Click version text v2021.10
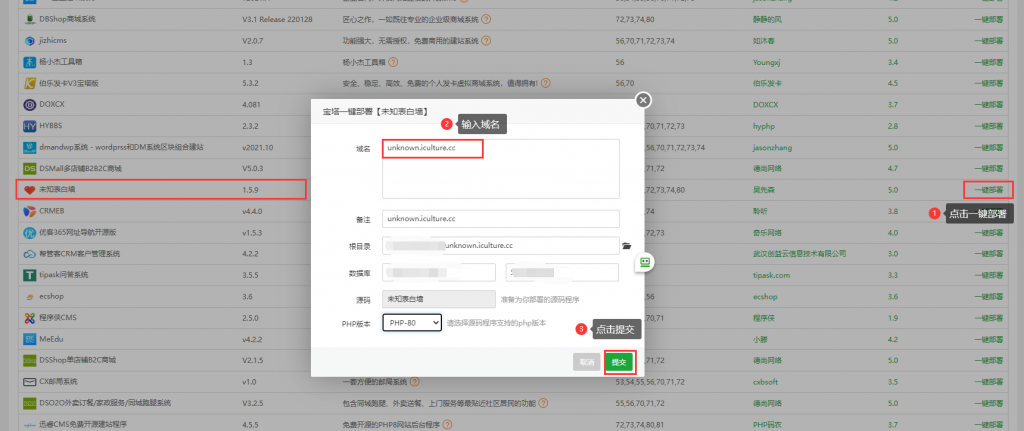Screen dimensions: 1024x431 coord(257,147)
